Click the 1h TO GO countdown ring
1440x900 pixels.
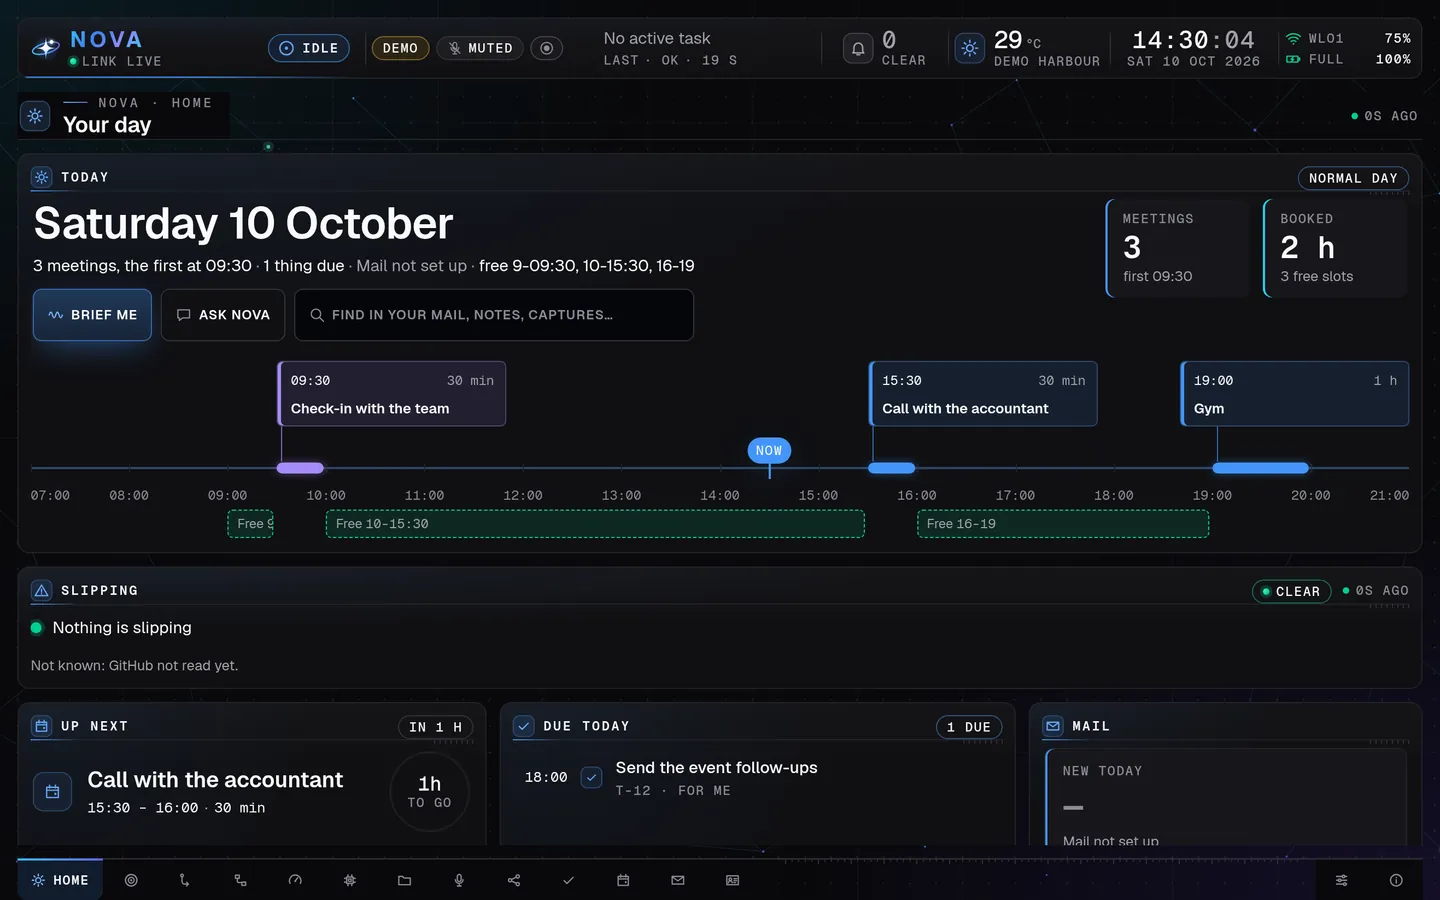429,792
